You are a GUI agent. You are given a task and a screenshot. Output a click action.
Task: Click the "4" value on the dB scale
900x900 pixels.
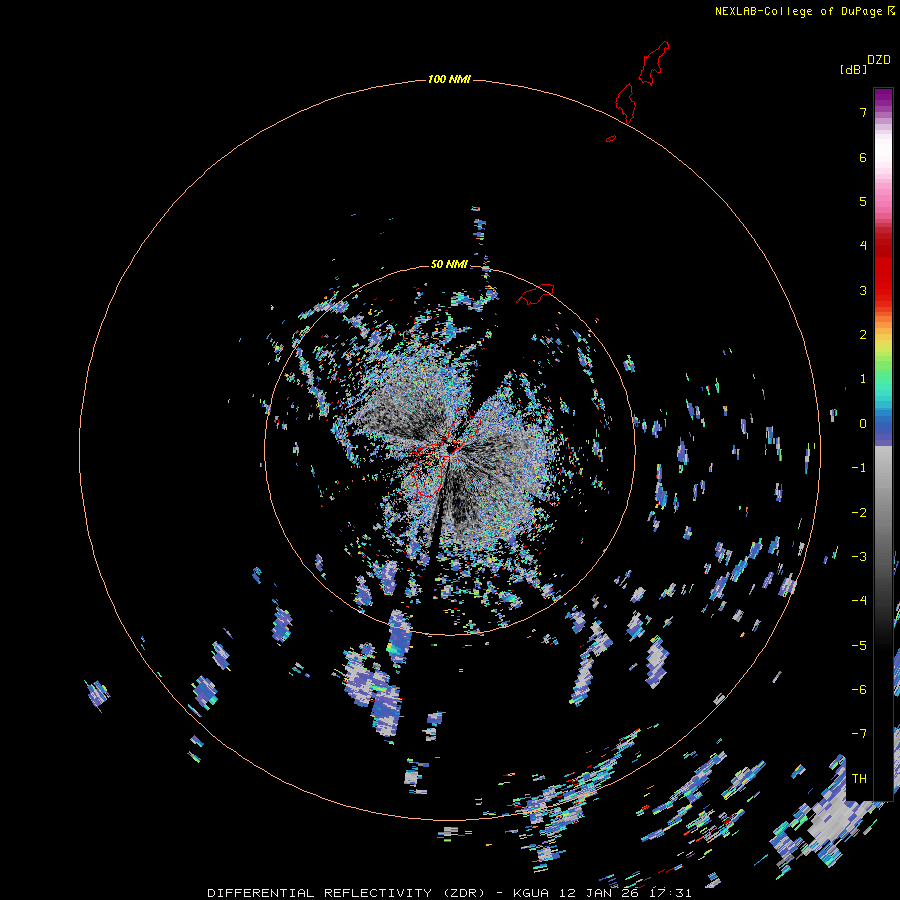click(x=863, y=246)
